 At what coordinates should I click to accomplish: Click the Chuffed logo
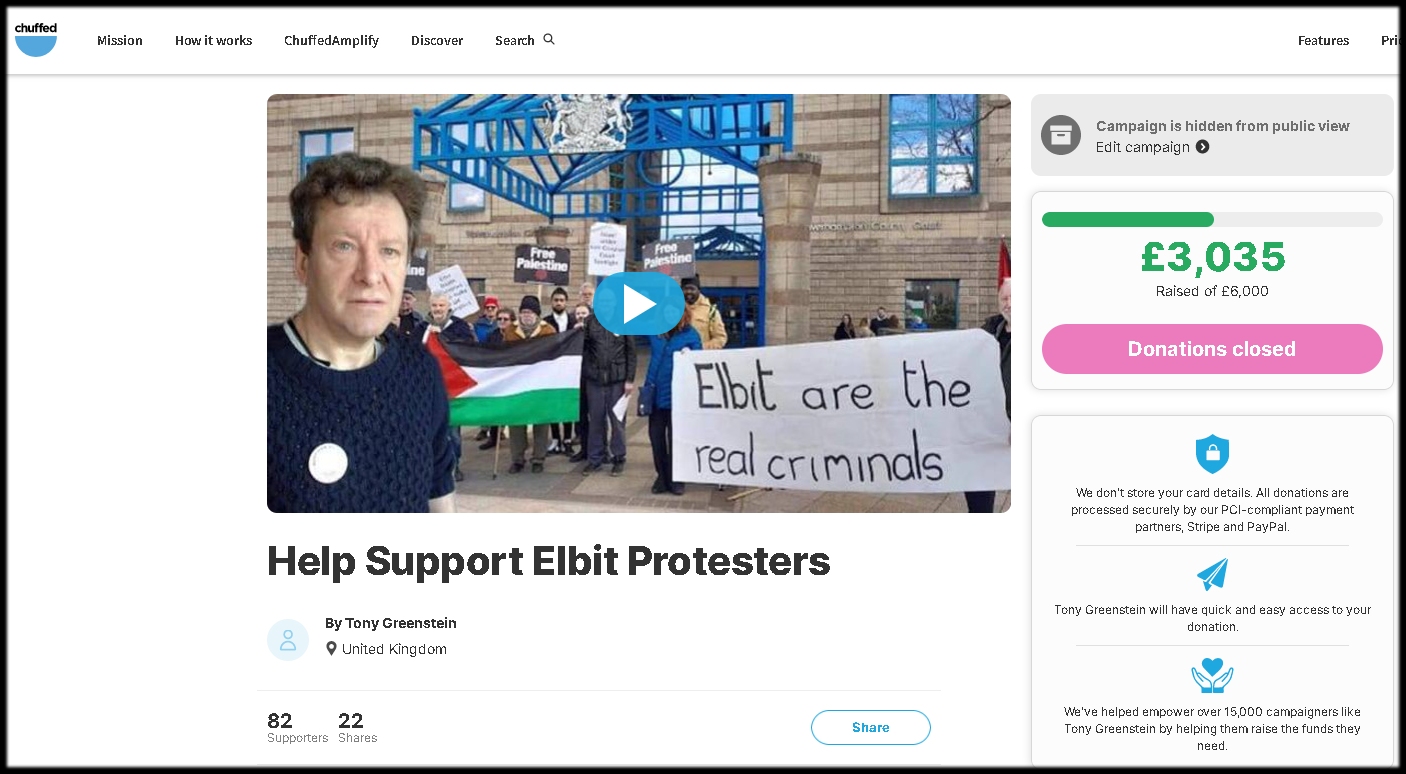coord(36,39)
